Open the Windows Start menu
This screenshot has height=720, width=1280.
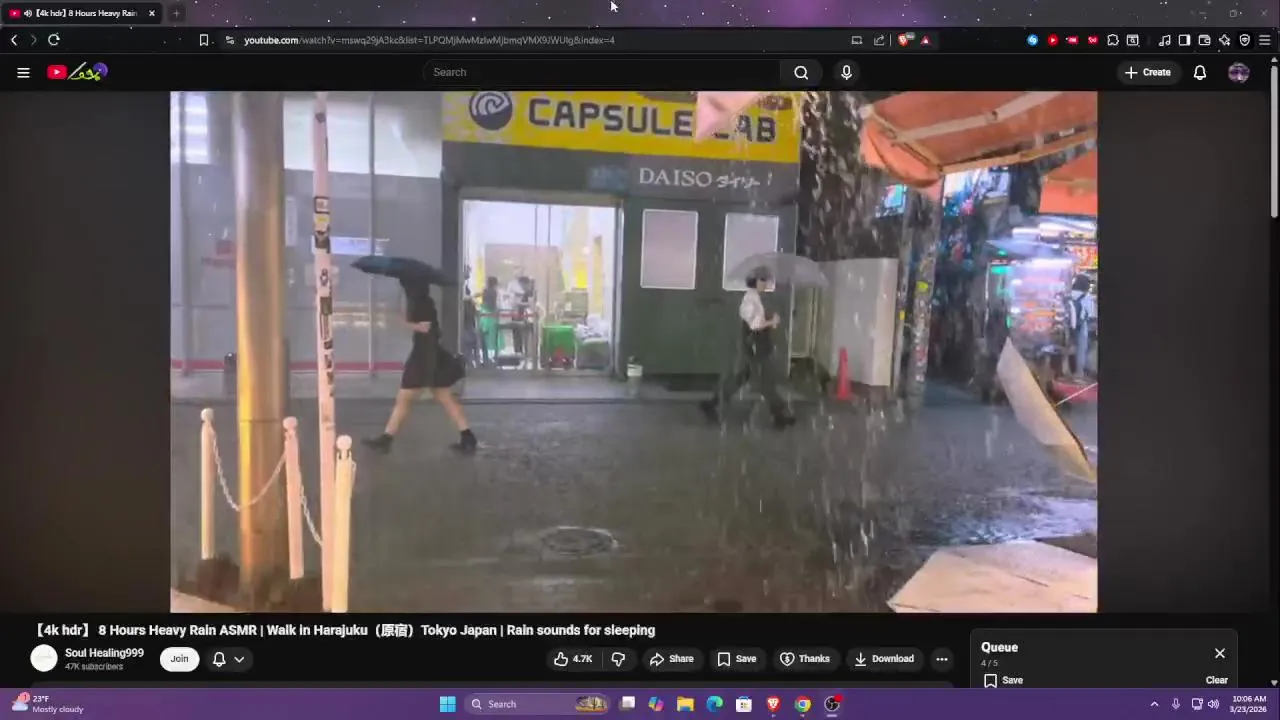click(x=448, y=704)
